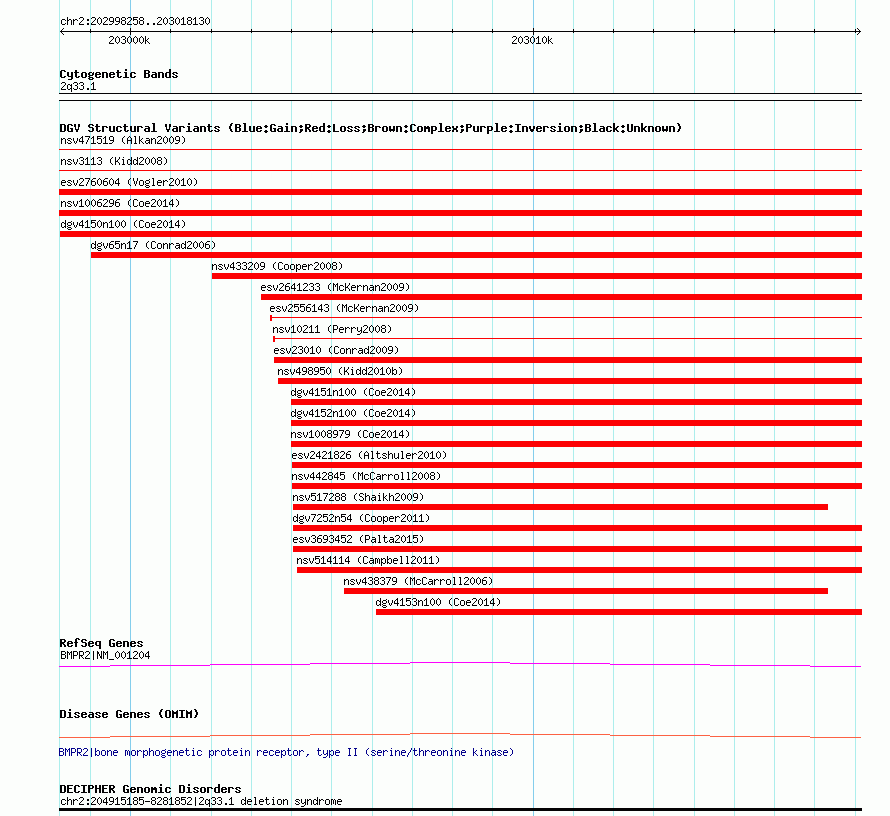
Task: Open the nsv498950 (Kidd2010b) variant
Action: [x=340, y=371]
